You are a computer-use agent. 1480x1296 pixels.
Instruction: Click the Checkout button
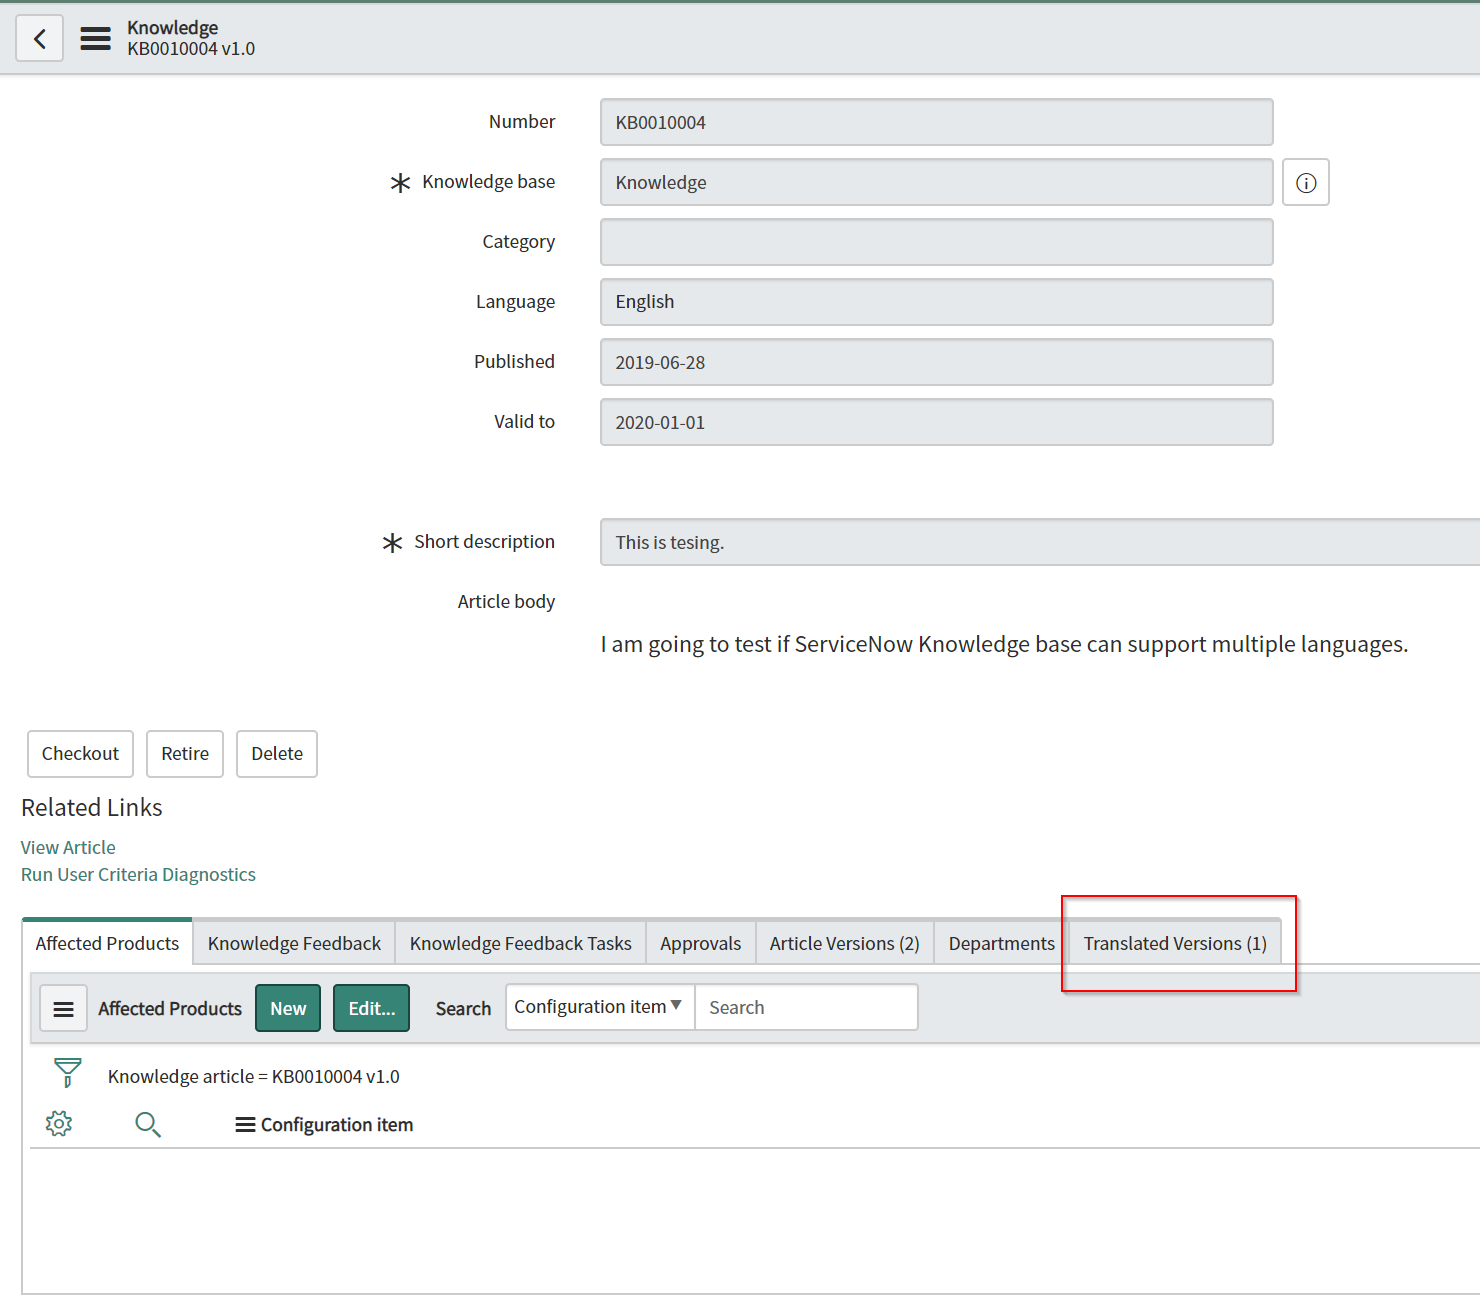[80, 754]
